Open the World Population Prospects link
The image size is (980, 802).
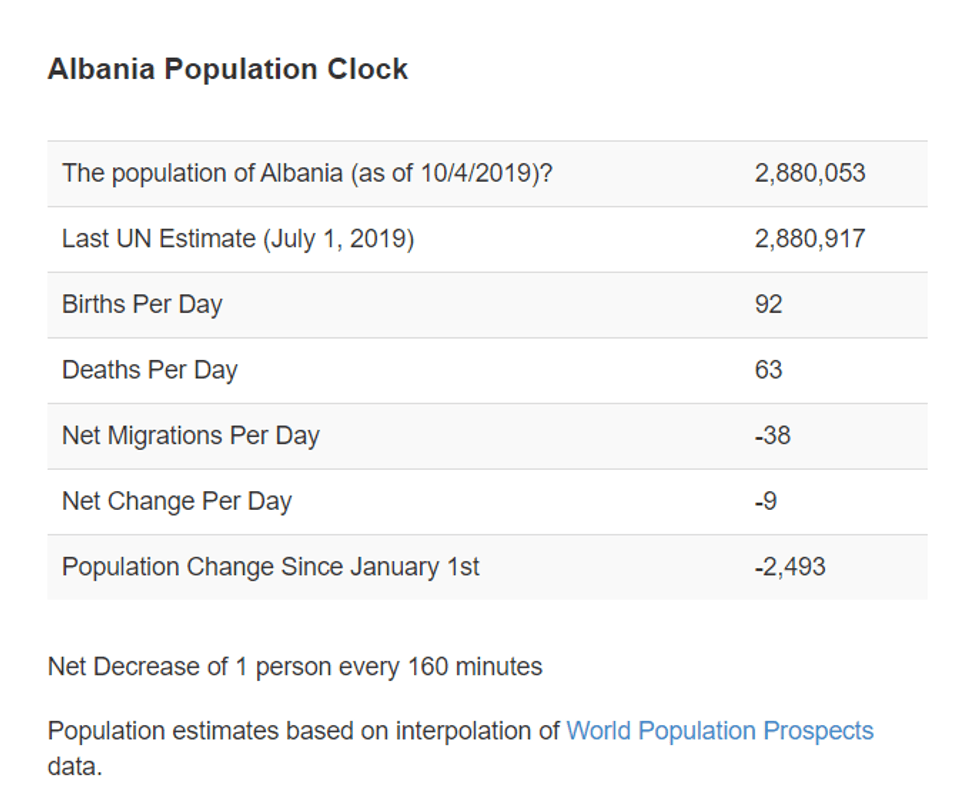click(719, 731)
